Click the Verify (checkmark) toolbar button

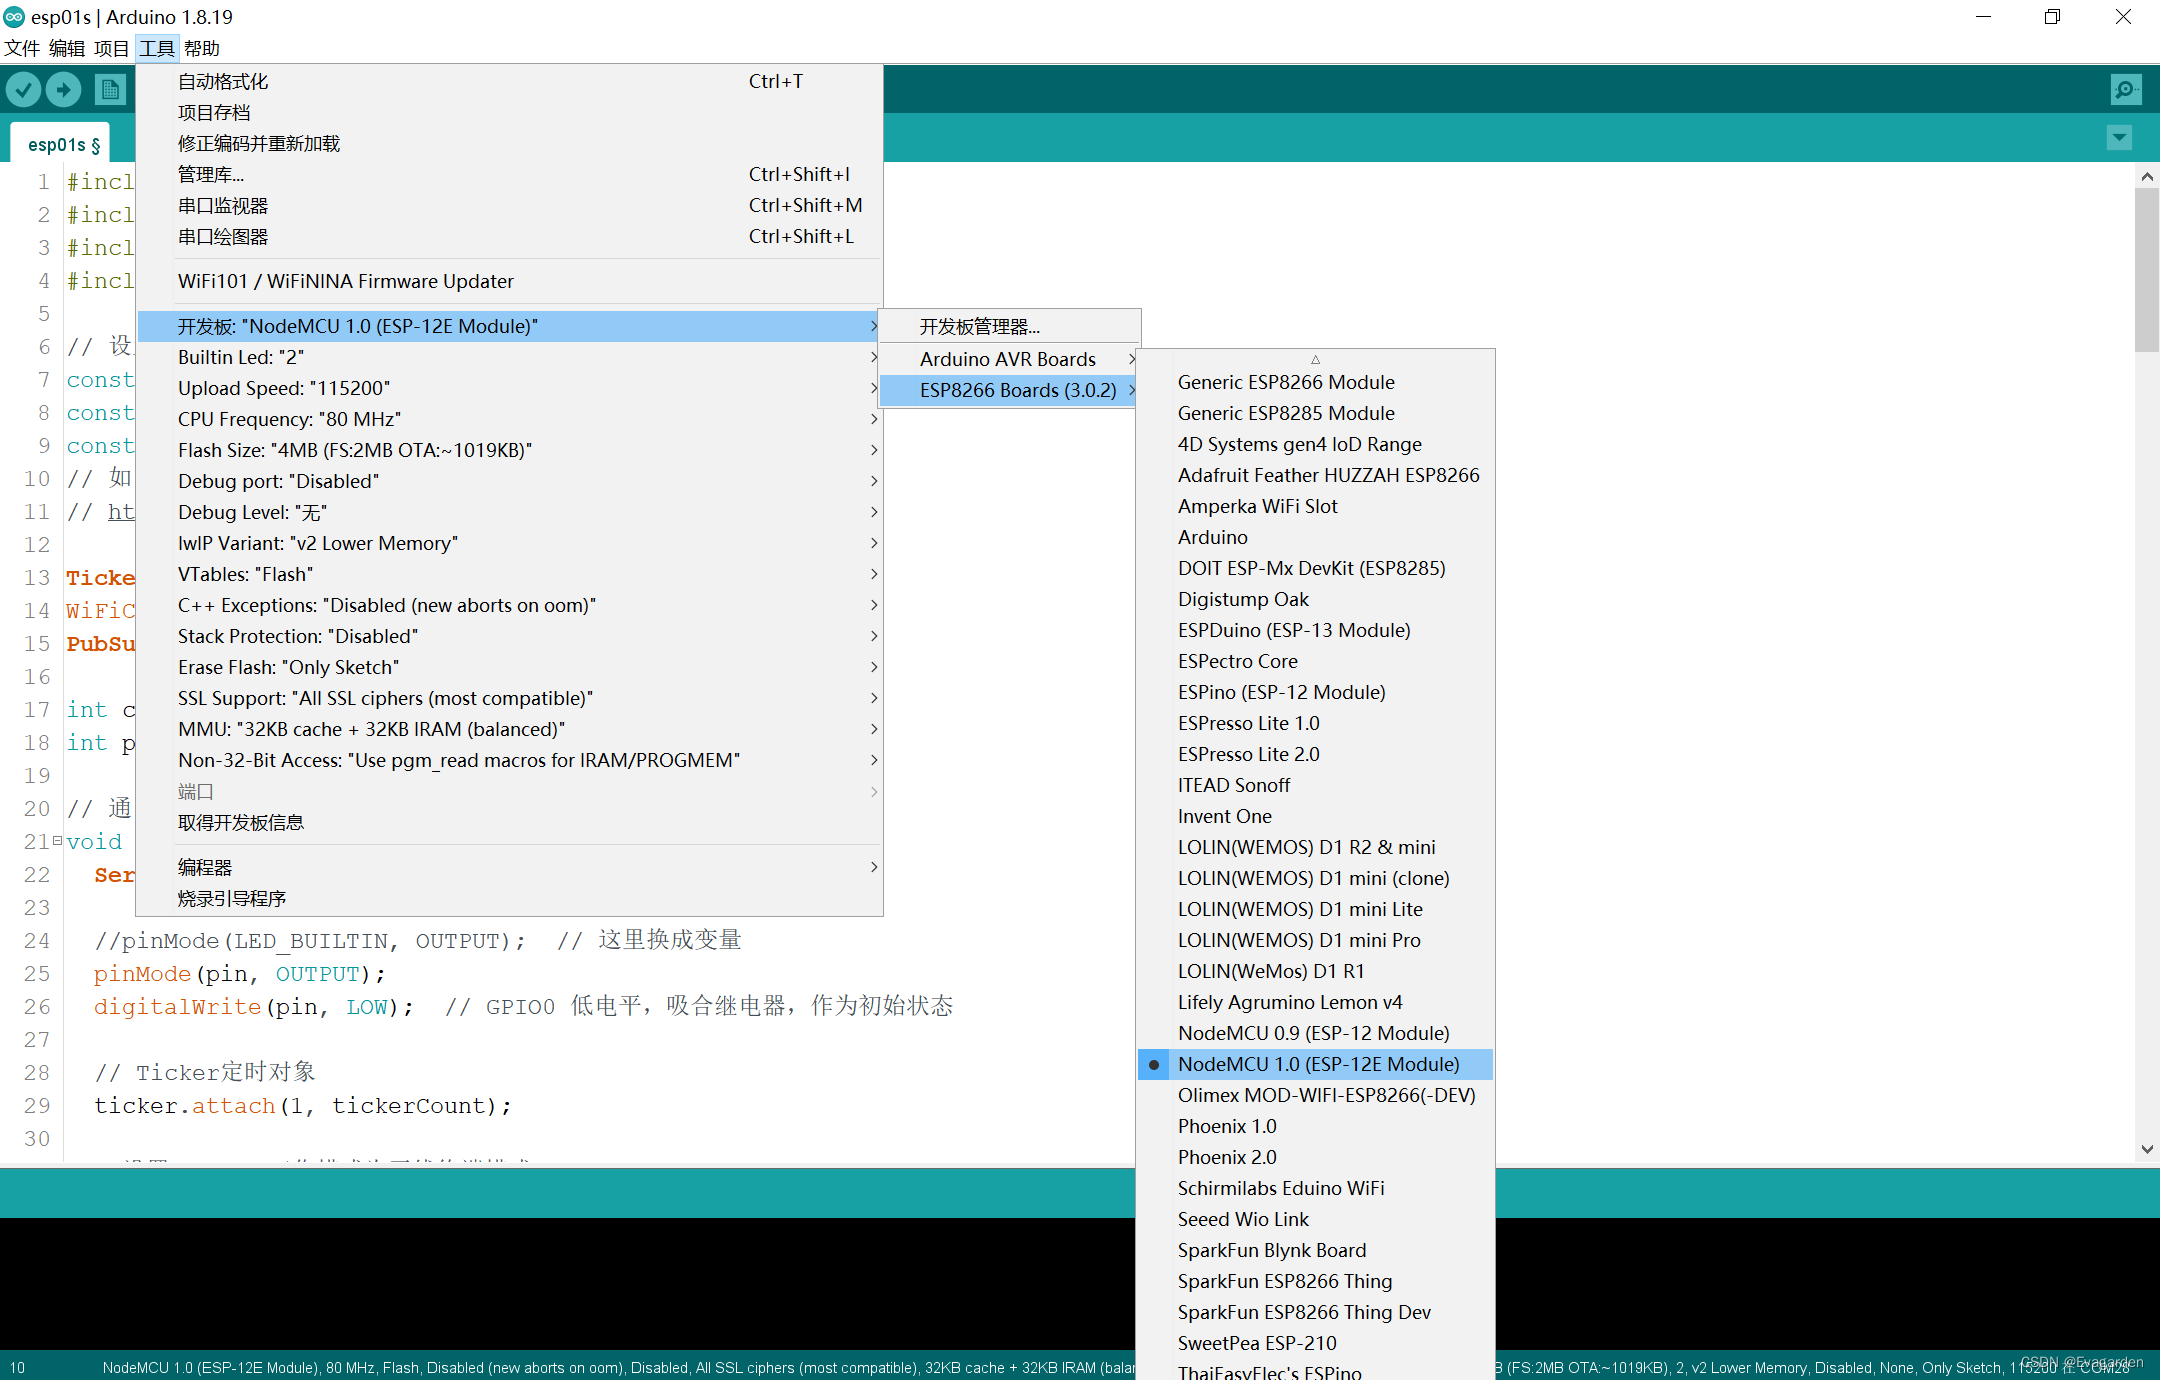24,90
